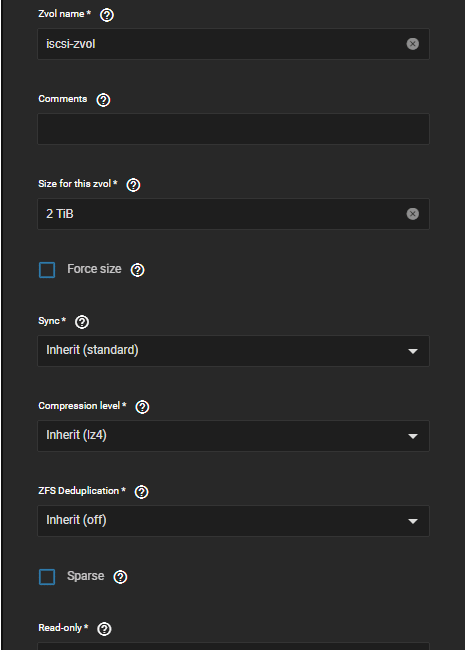The width and height of the screenshot is (465, 650).
Task: View help tooltip for Sparse option
Action: [x=120, y=577]
